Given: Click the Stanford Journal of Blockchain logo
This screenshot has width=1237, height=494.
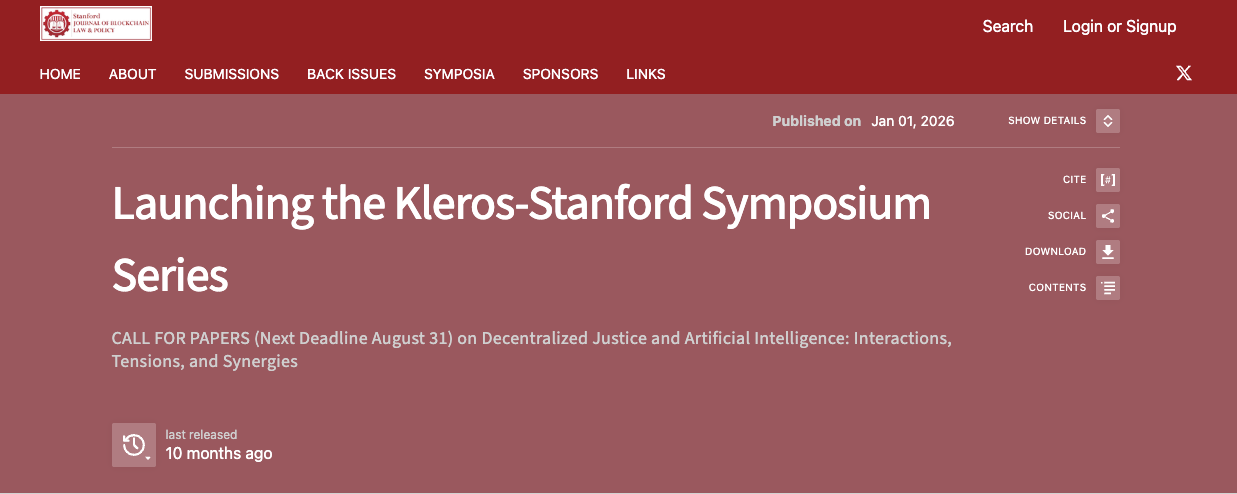Looking at the screenshot, I should pos(96,24).
